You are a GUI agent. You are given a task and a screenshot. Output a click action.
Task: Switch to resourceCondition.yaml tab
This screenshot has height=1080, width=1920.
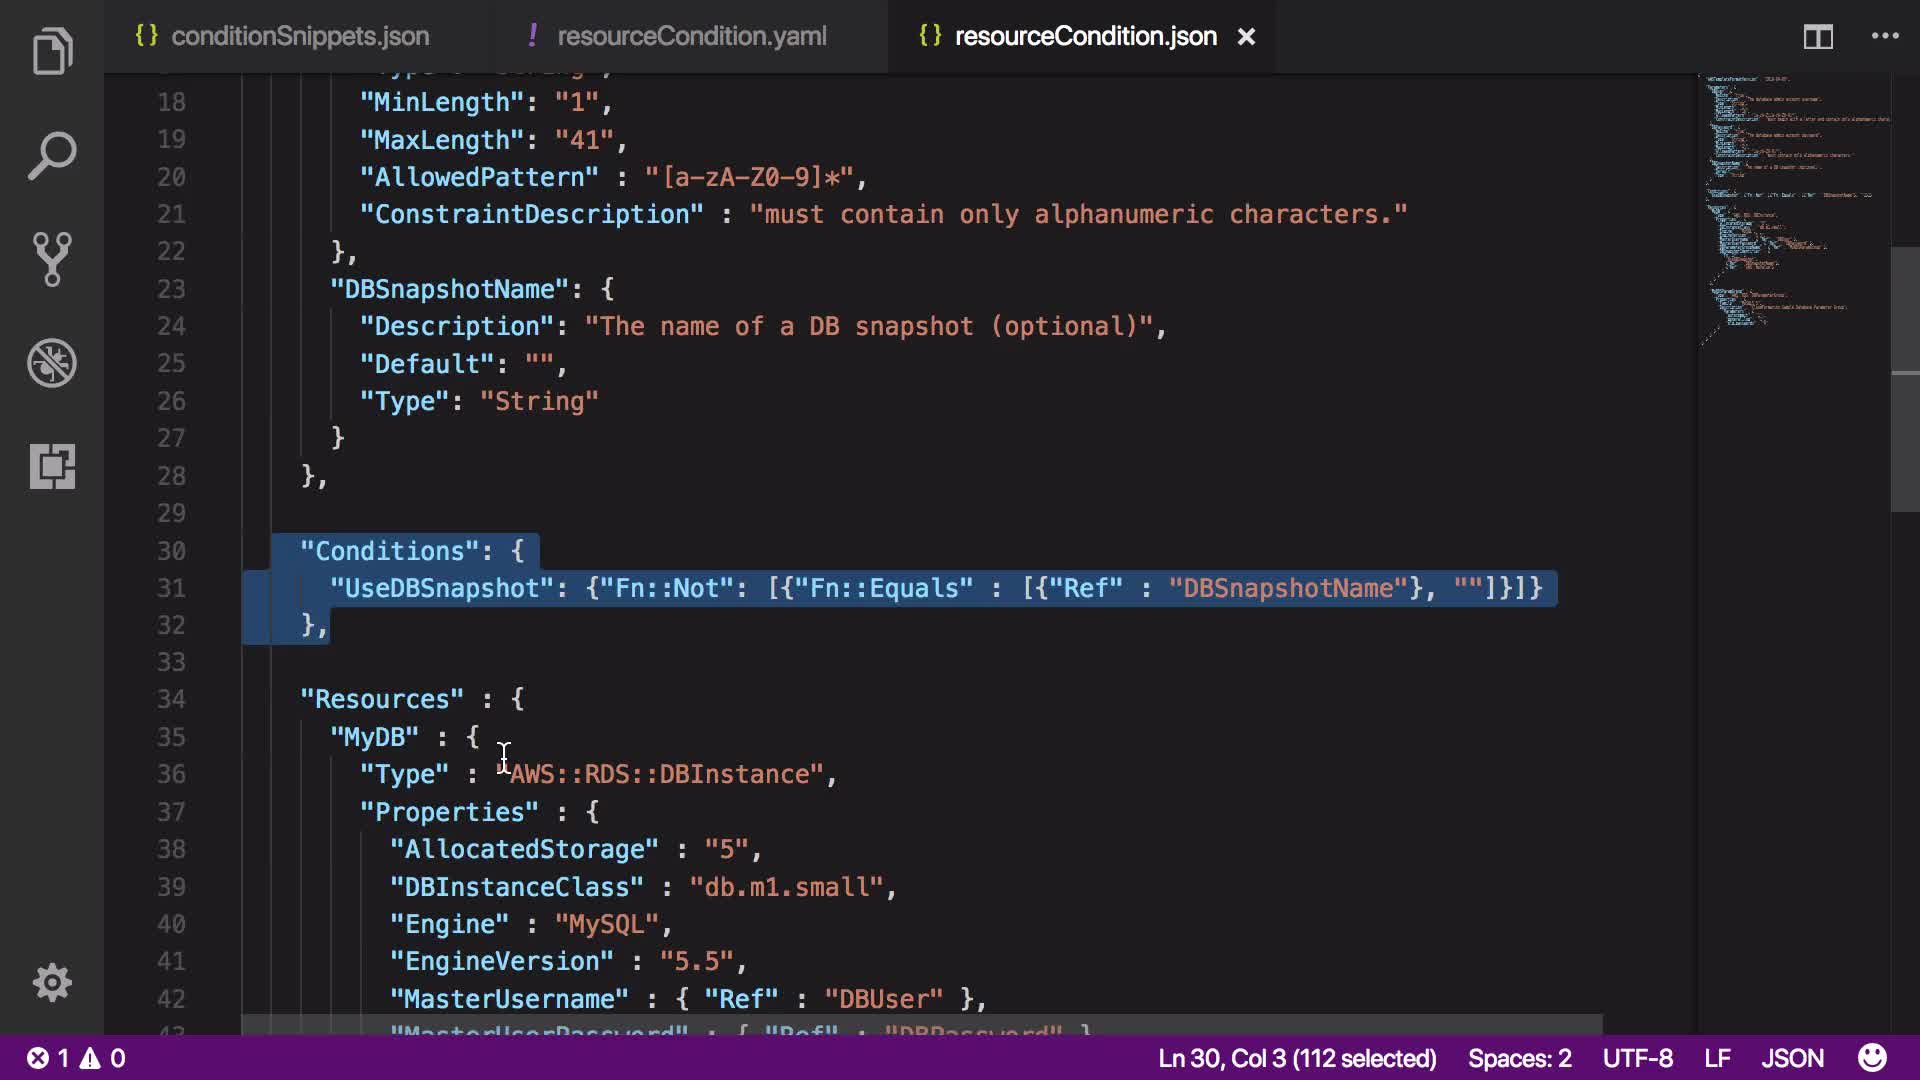(691, 36)
